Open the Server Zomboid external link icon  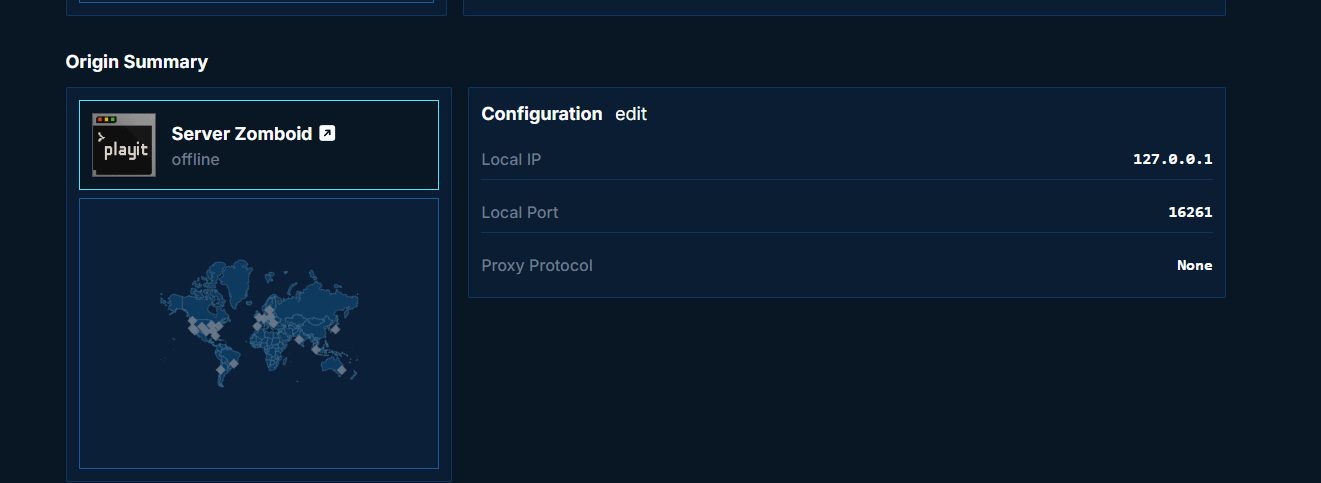(327, 133)
